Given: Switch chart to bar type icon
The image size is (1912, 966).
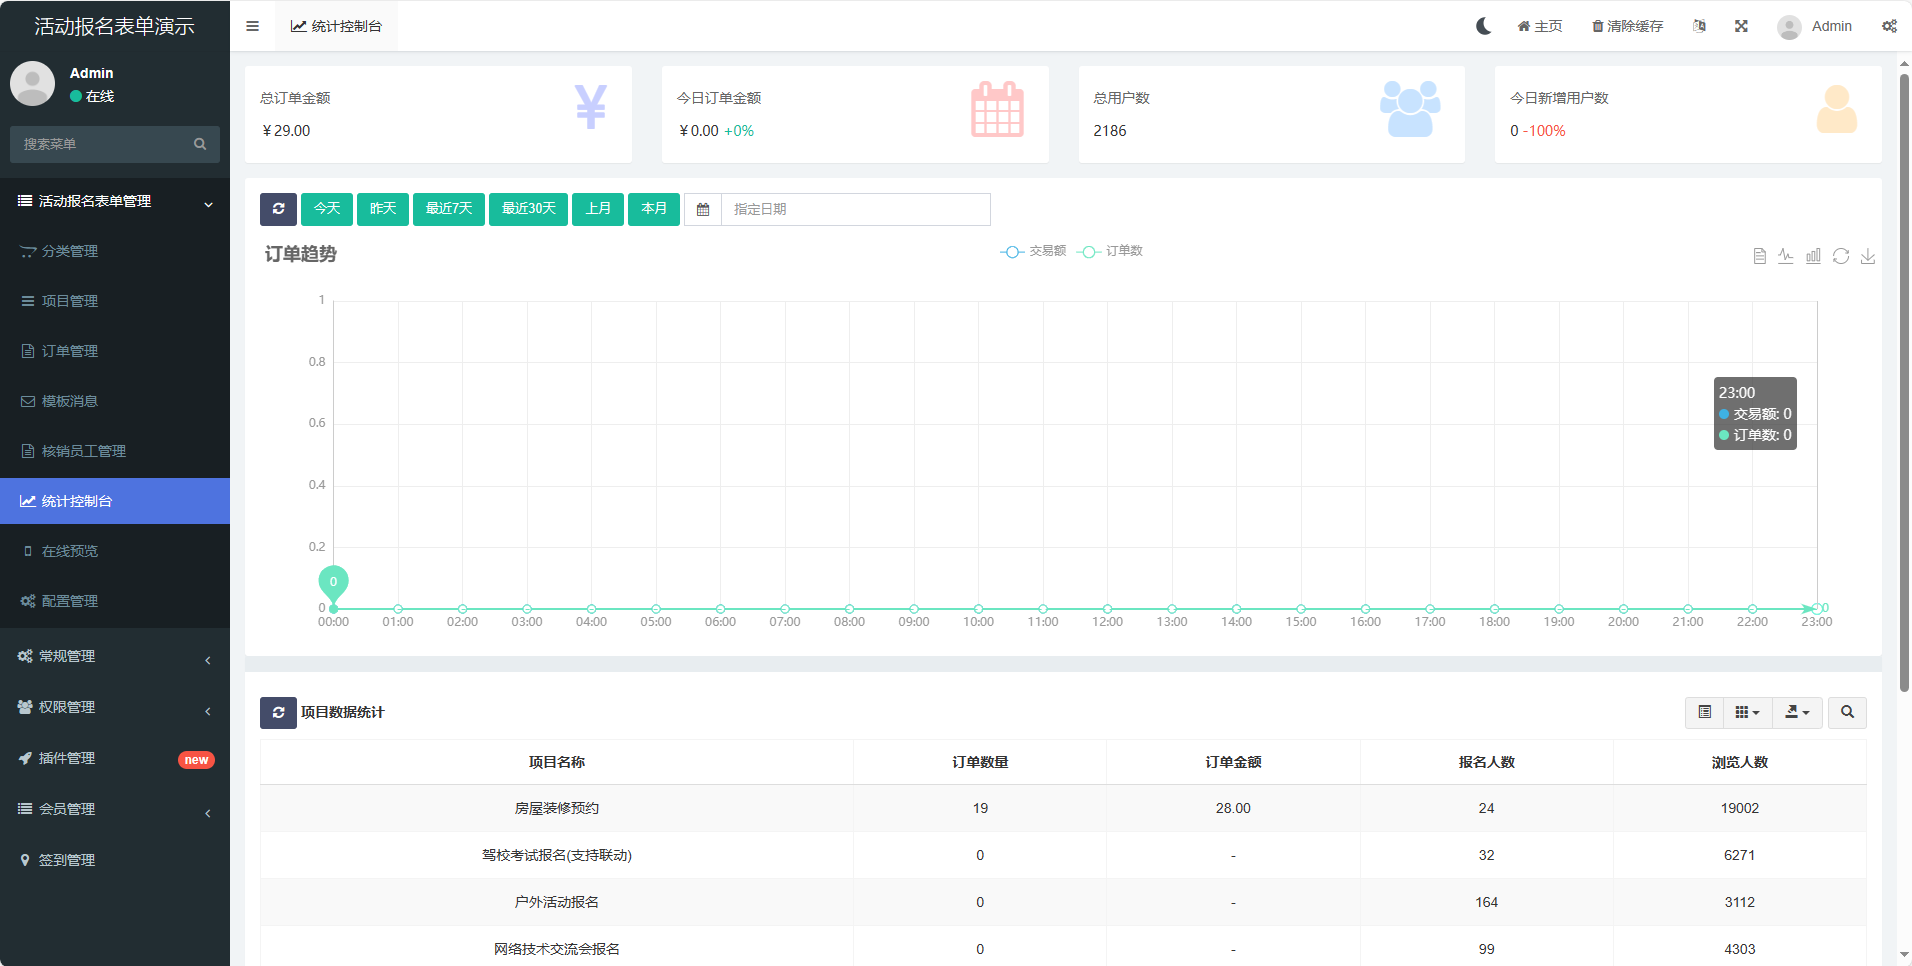Looking at the screenshot, I should [x=1813, y=256].
